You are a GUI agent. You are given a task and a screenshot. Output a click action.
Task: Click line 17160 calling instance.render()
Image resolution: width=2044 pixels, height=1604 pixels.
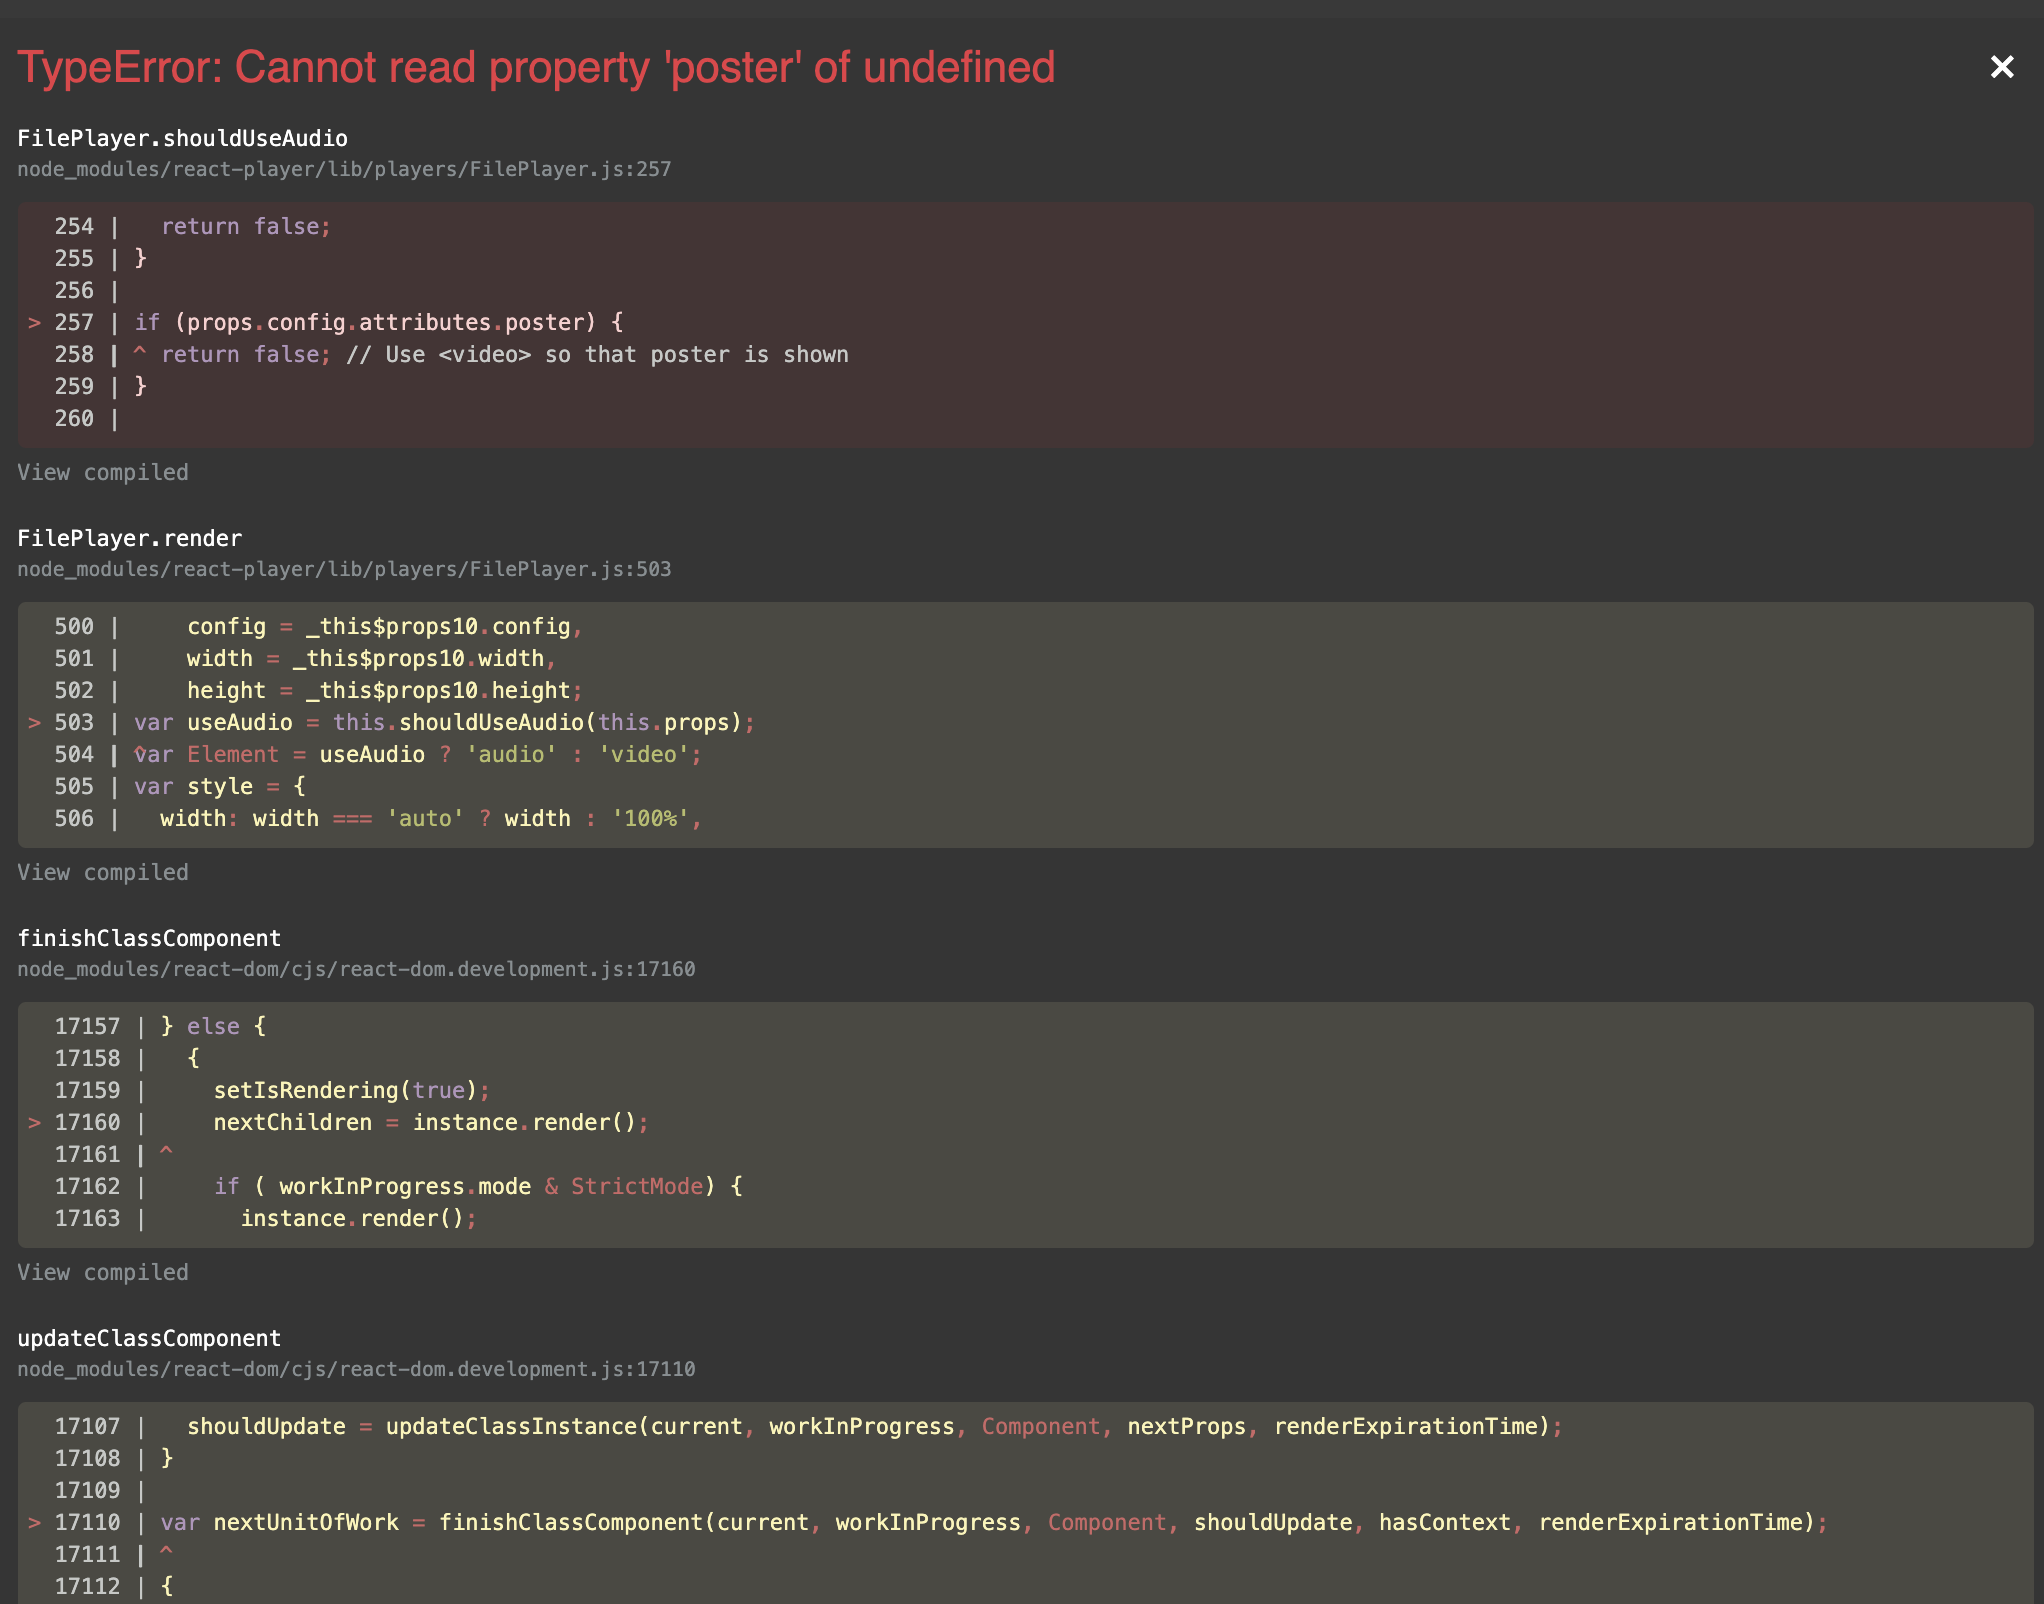click(428, 1122)
